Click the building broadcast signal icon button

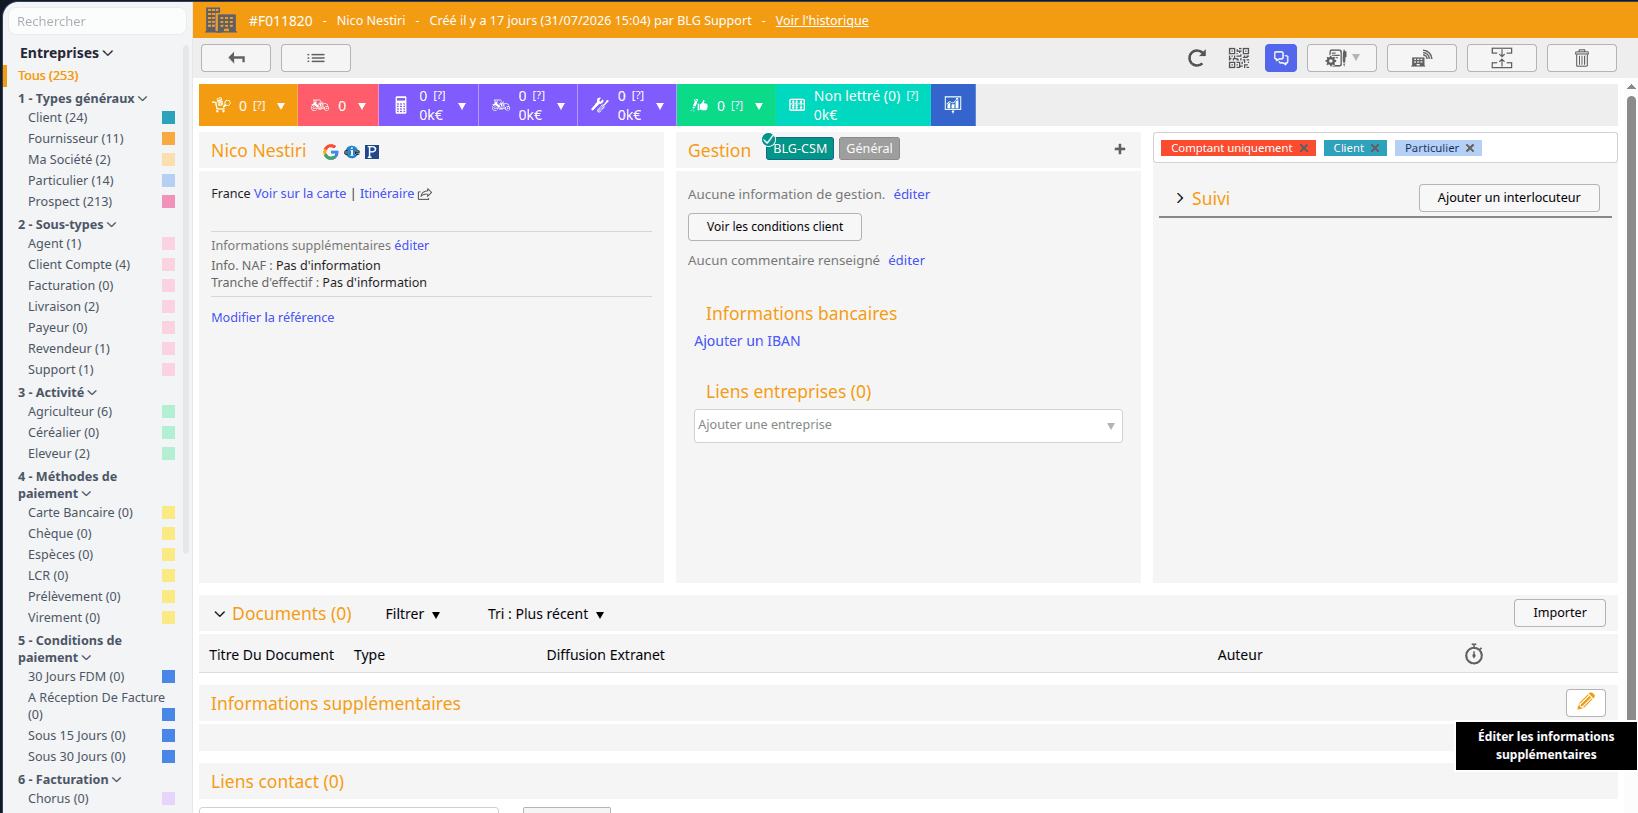click(x=1422, y=58)
